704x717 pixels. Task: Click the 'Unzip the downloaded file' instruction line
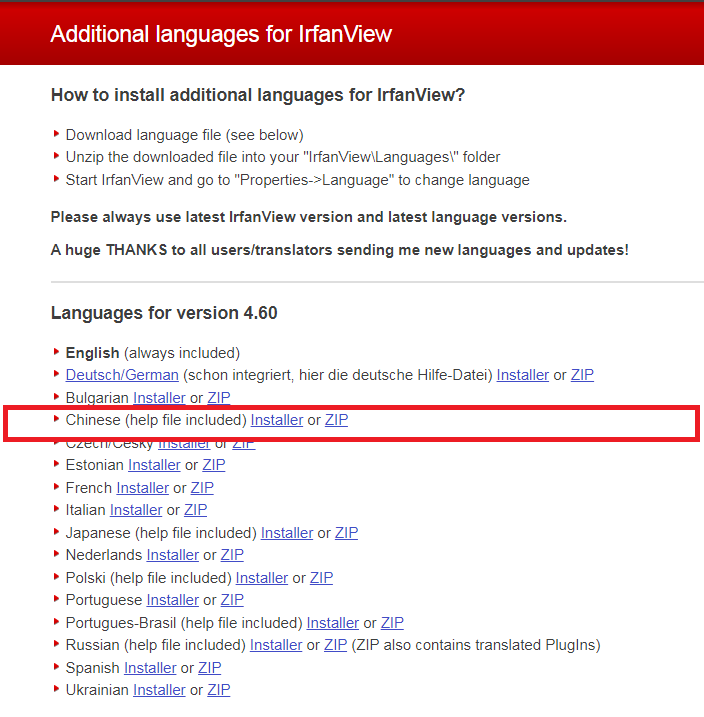click(283, 157)
